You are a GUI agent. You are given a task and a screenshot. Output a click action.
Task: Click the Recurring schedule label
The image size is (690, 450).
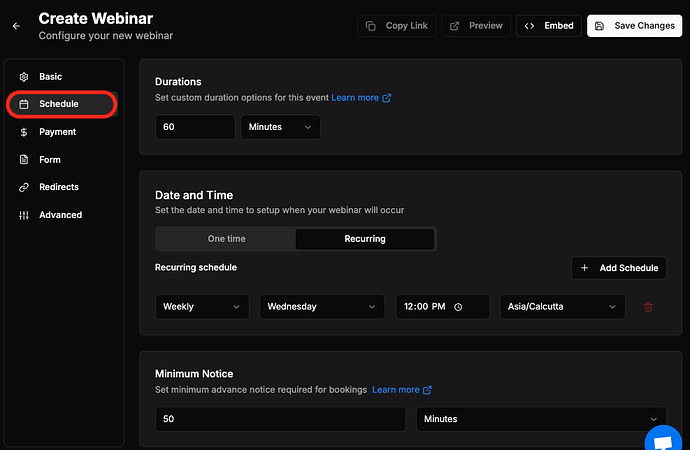click(196, 267)
